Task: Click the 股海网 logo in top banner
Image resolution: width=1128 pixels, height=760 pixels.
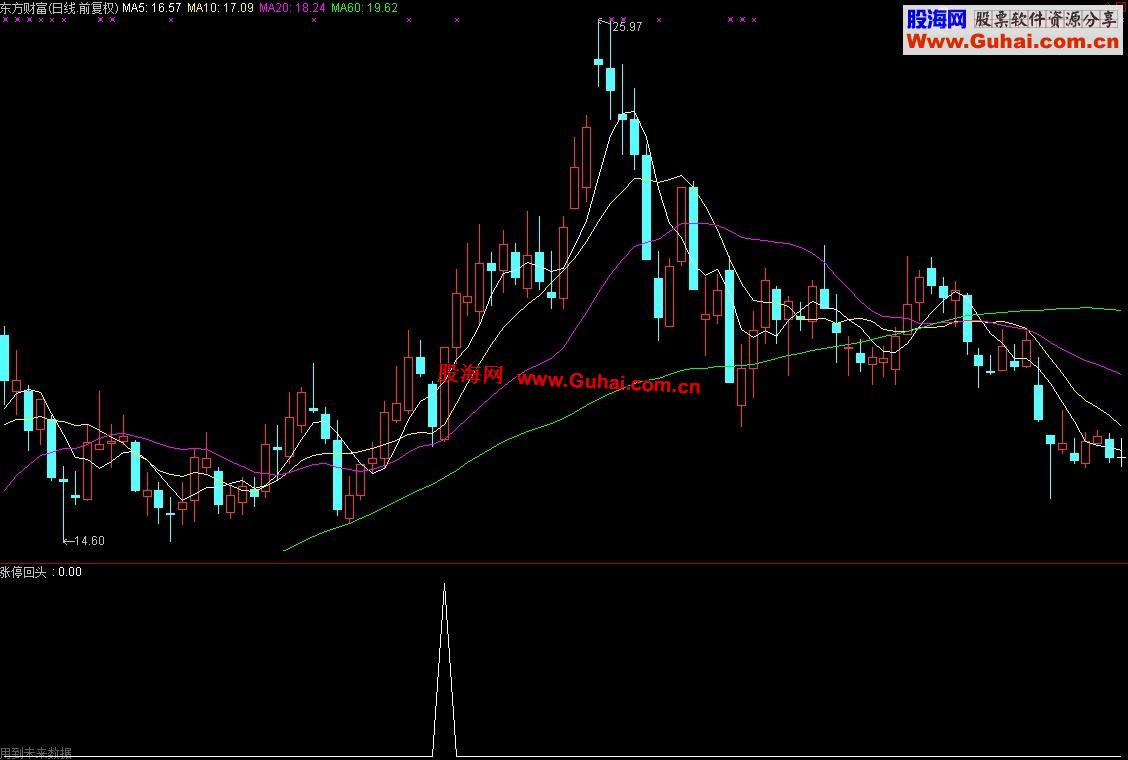Action: [936, 19]
